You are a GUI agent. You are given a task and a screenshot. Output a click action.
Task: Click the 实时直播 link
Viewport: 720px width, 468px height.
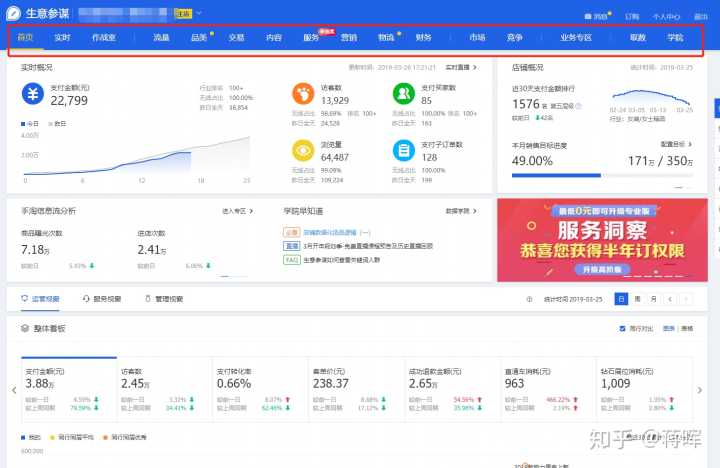pyautogui.click(x=460, y=67)
